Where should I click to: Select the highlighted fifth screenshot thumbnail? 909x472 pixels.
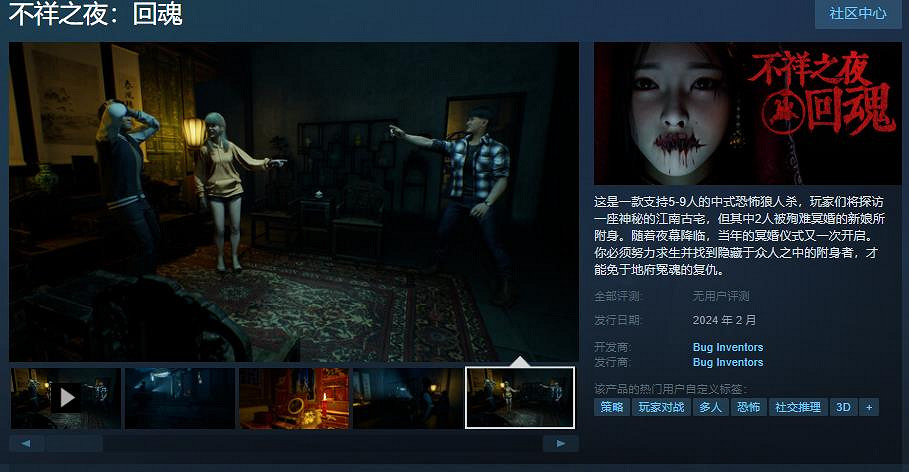(x=520, y=398)
